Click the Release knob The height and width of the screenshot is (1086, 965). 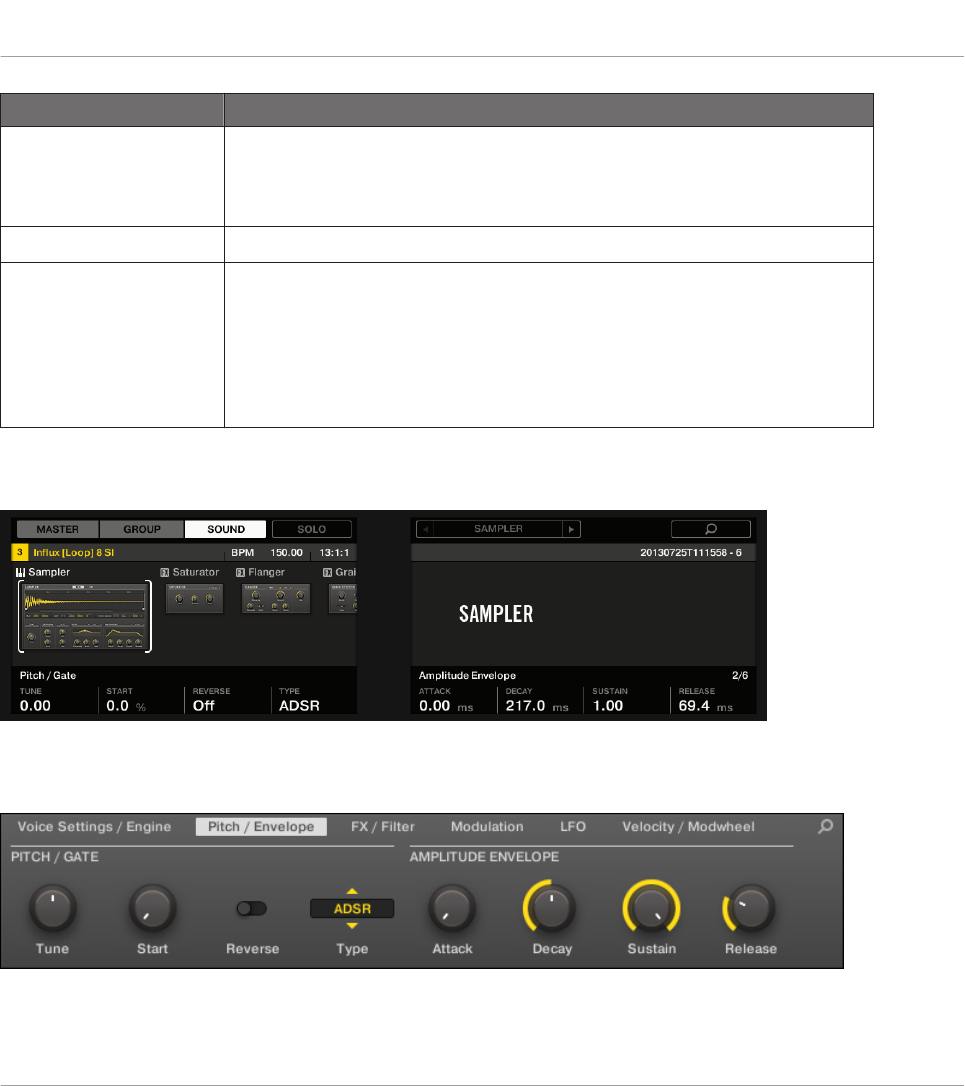pos(750,908)
